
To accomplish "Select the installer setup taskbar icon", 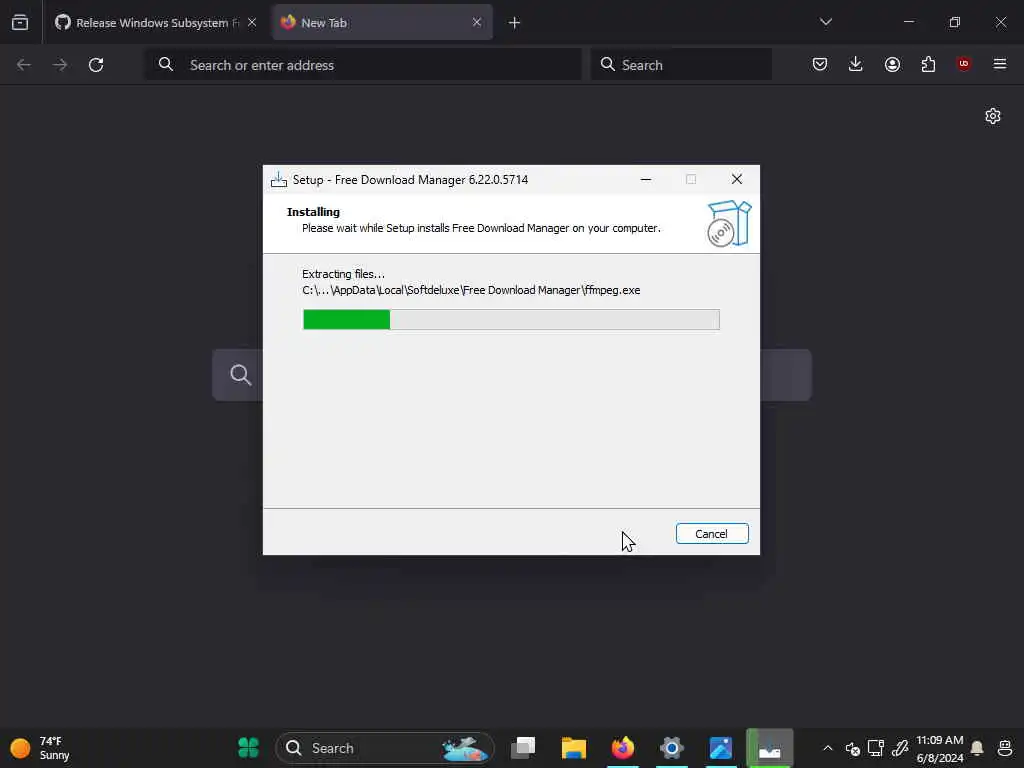I will point(769,748).
